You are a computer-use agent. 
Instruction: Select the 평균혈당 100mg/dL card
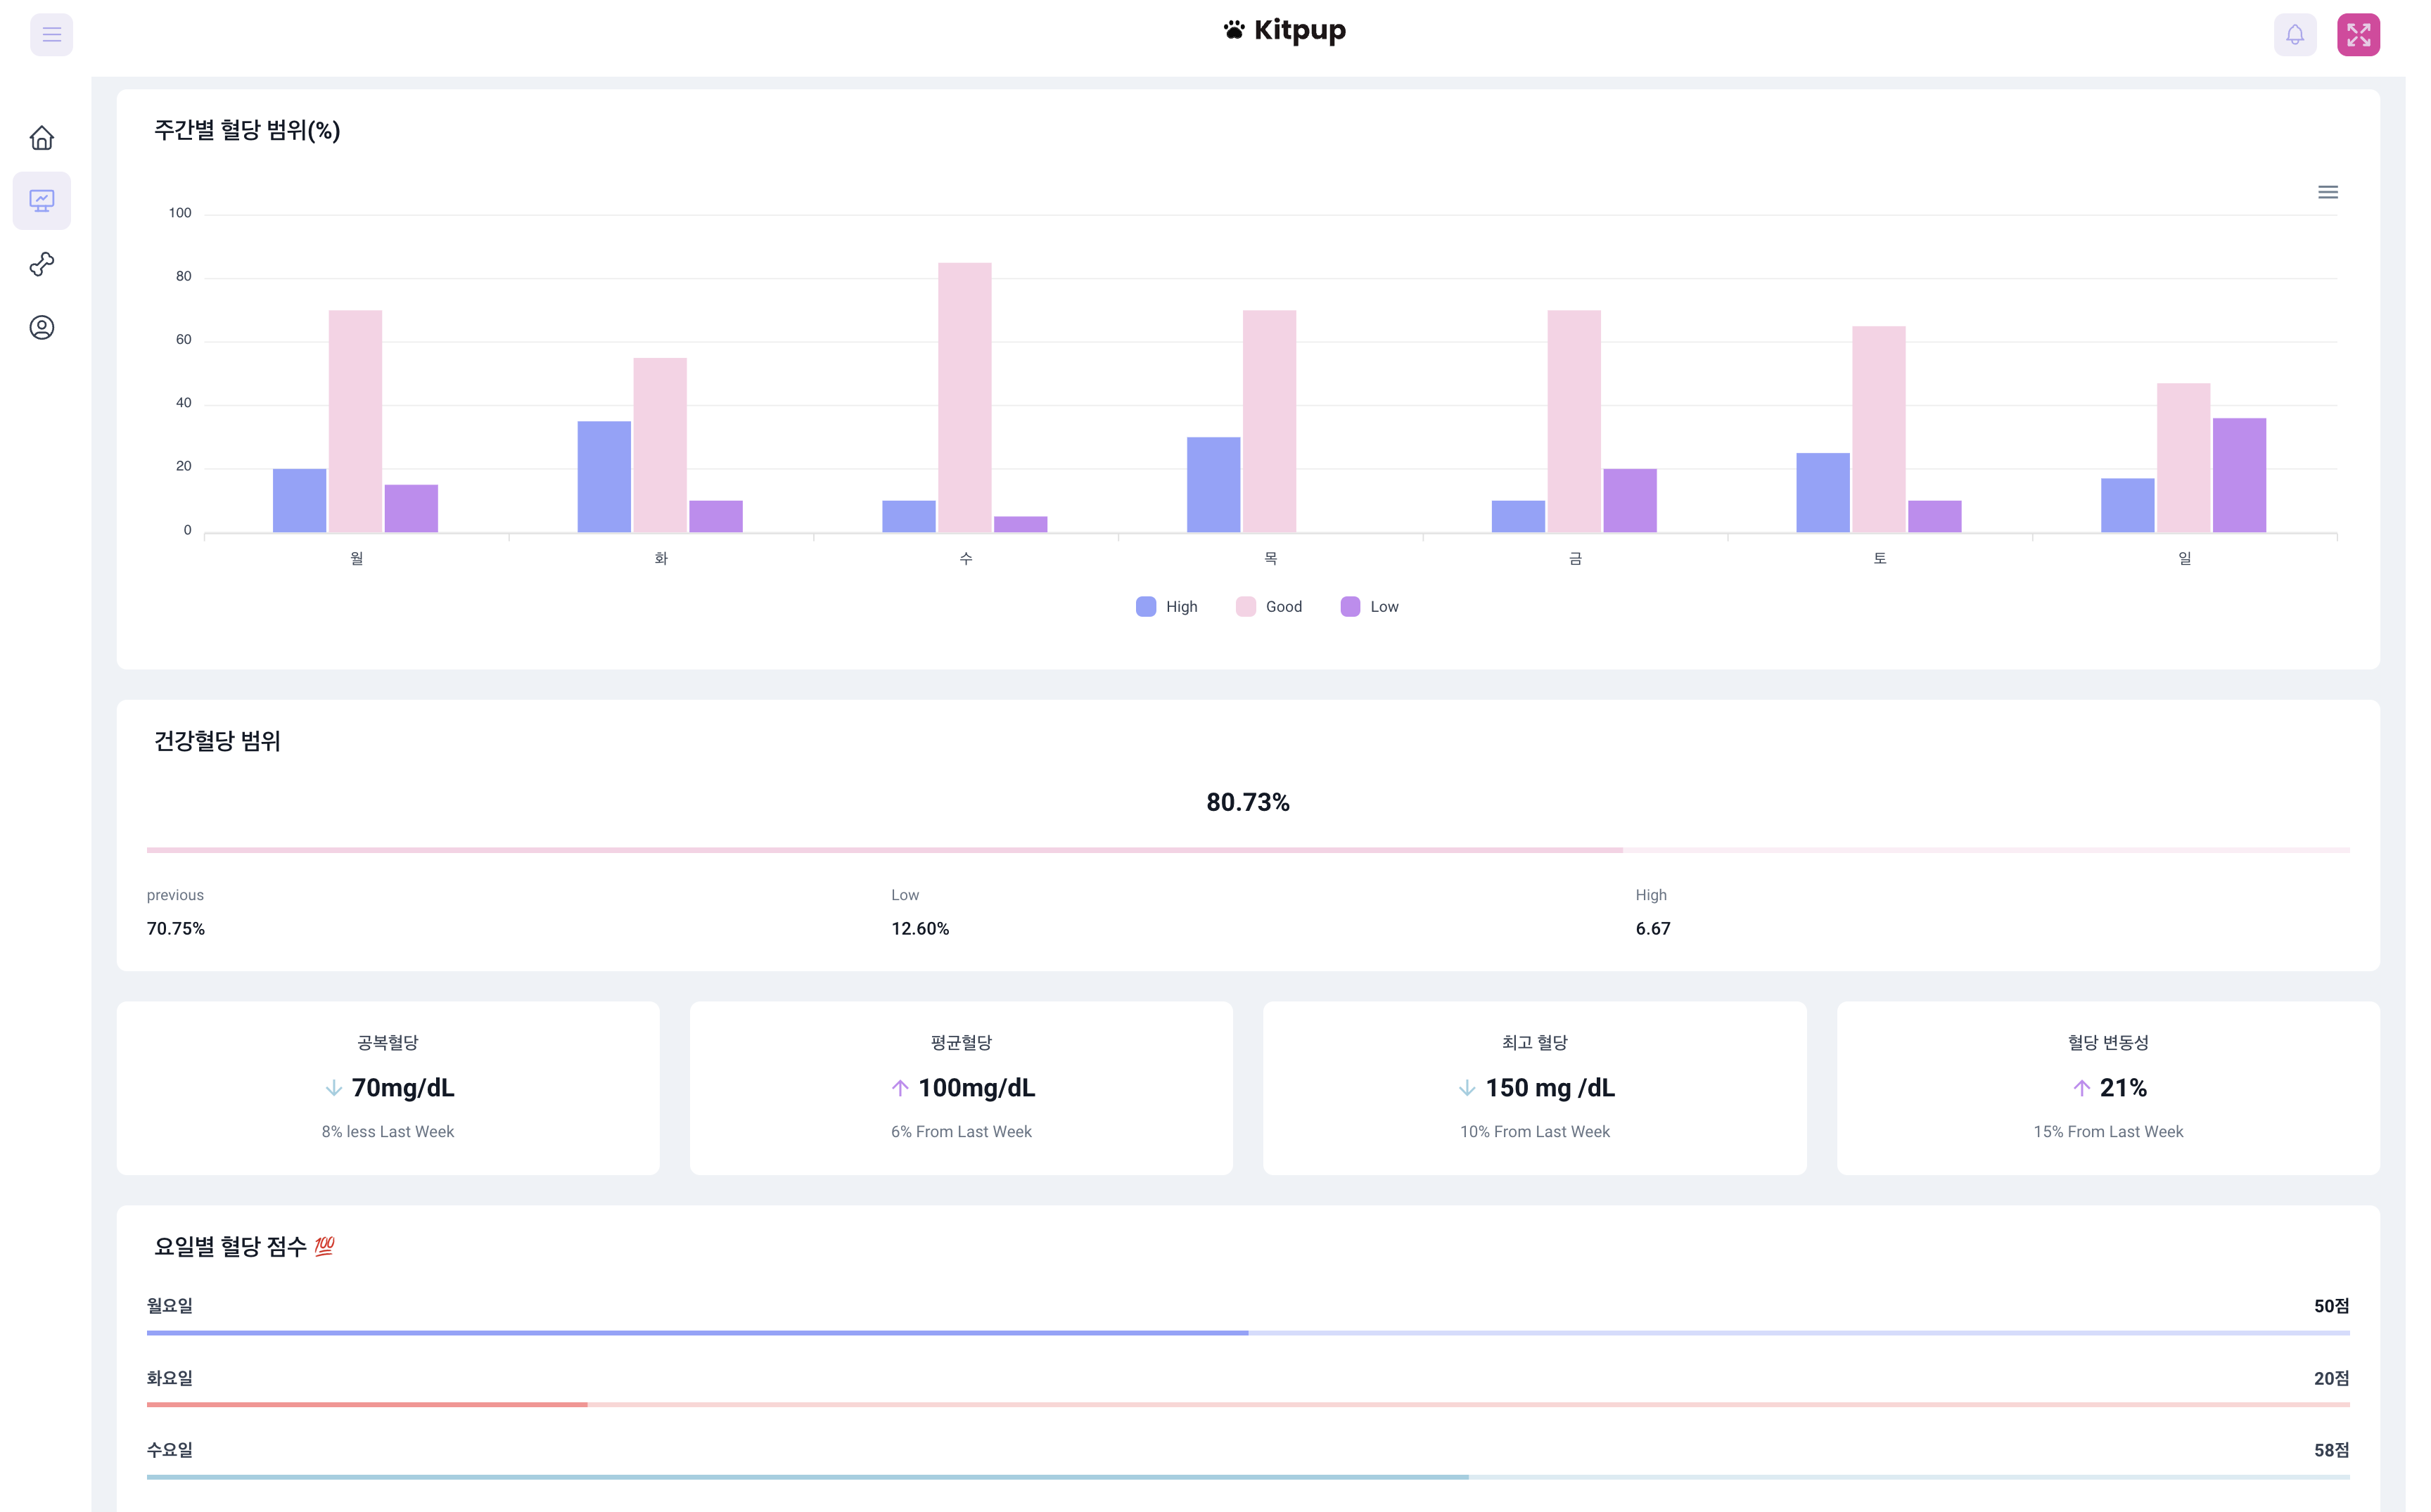pos(961,1088)
